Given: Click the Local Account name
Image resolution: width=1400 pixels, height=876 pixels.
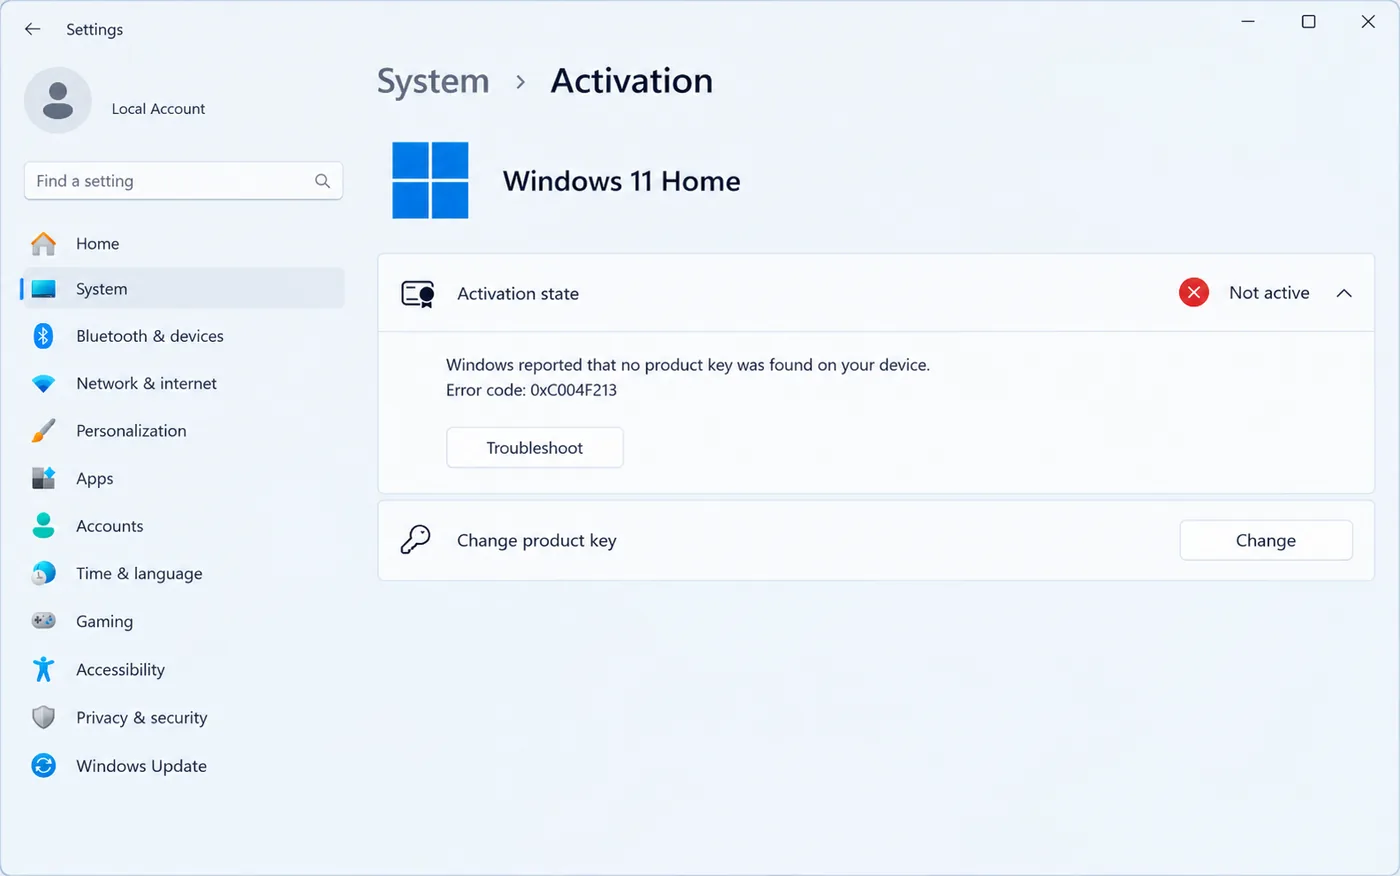Looking at the screenshot, I should pos(158,108).
